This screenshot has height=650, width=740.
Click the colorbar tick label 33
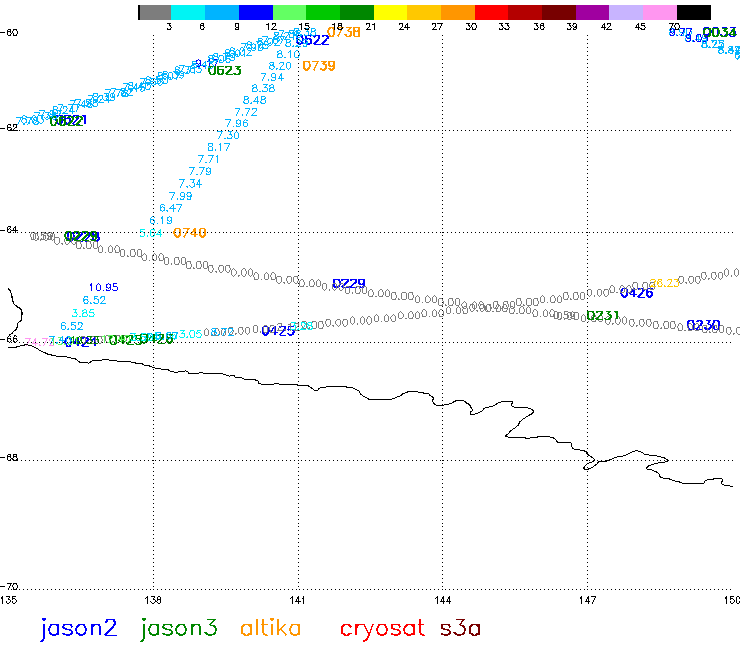504,27
